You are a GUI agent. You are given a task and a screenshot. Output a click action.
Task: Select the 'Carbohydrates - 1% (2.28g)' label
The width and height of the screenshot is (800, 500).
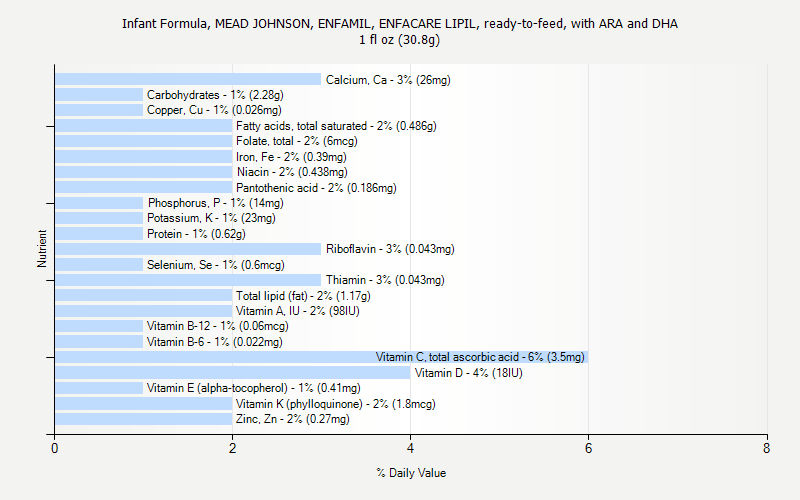(x=215, y=95)
